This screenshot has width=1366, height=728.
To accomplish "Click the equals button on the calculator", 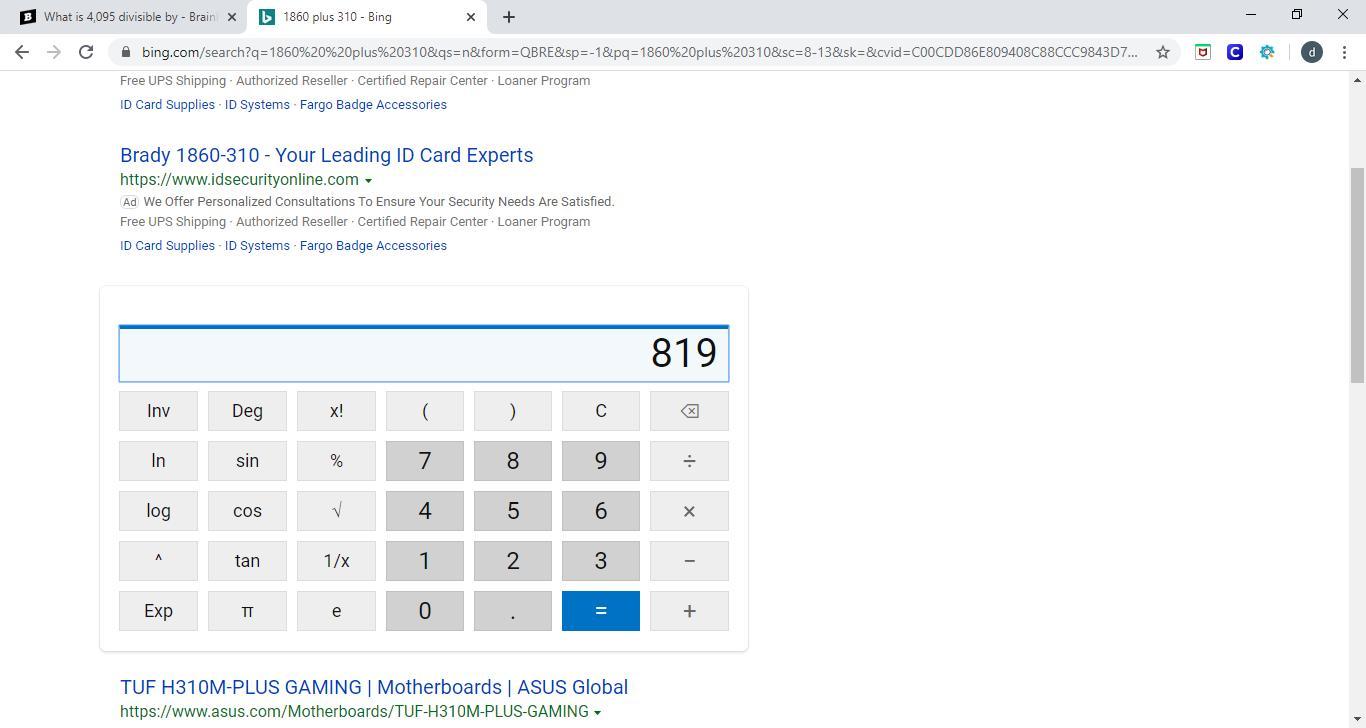I will point(601,611).
